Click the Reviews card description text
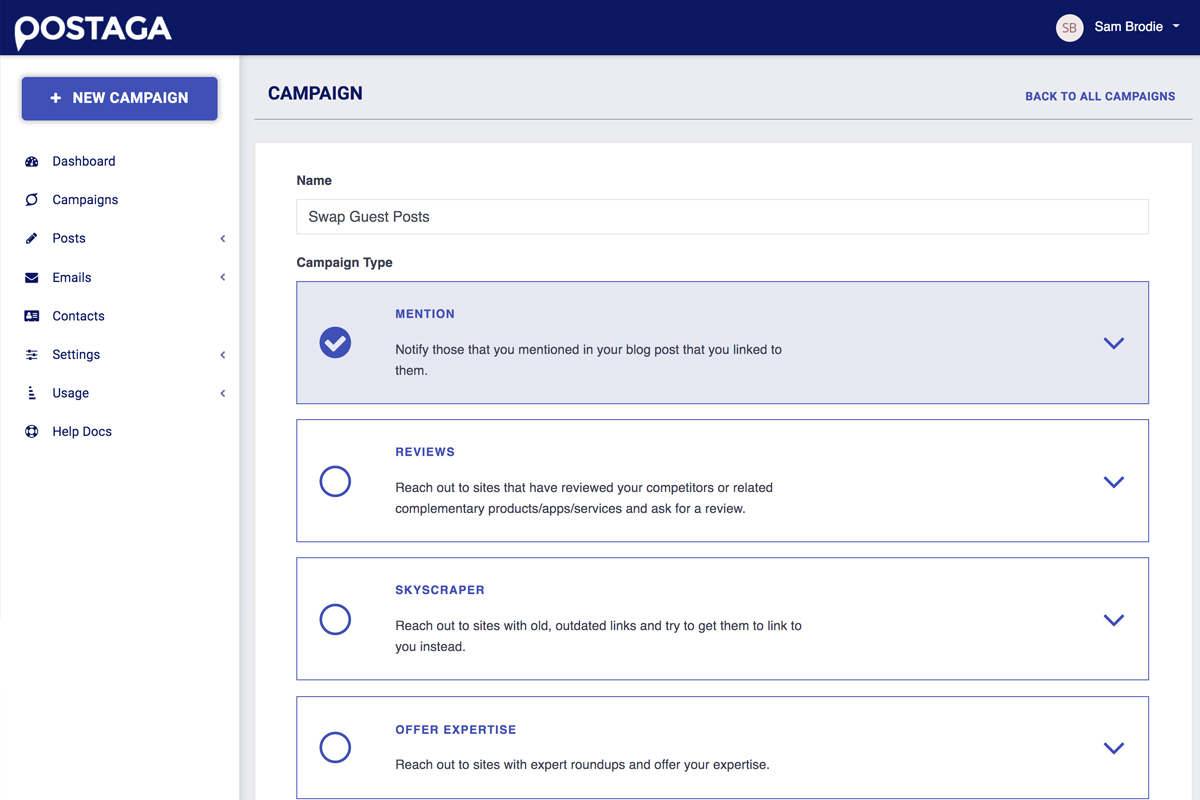1200x800 pixels. [584, 498]
